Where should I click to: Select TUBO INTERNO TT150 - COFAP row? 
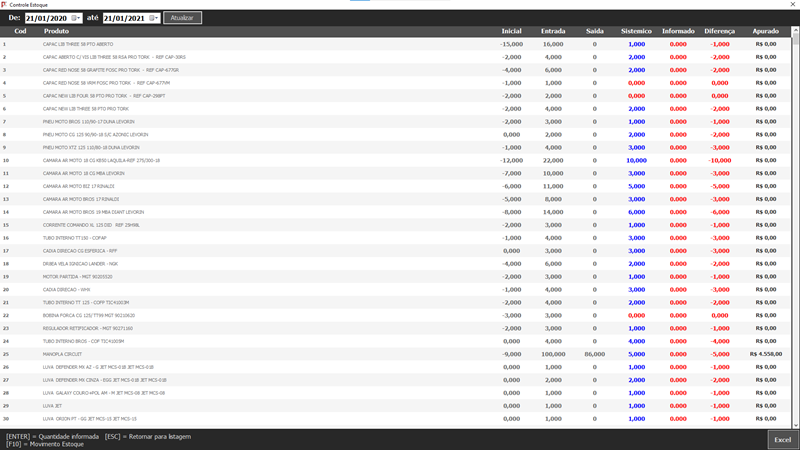395,238
